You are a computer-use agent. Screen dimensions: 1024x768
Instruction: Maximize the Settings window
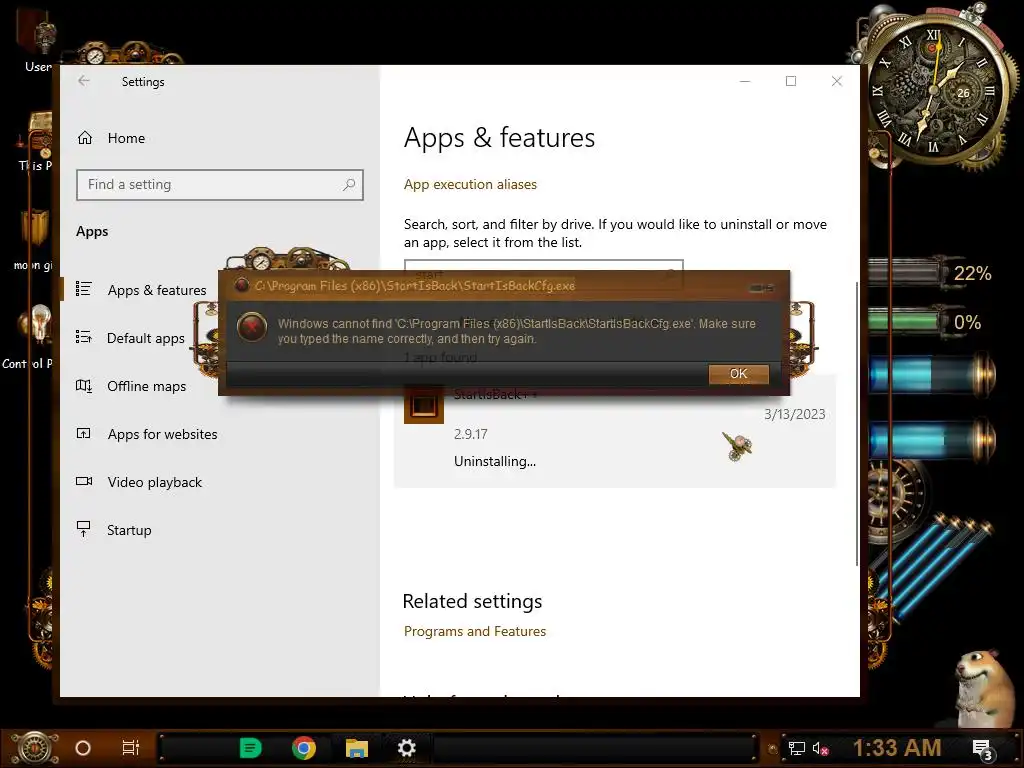tap(791, 81)
